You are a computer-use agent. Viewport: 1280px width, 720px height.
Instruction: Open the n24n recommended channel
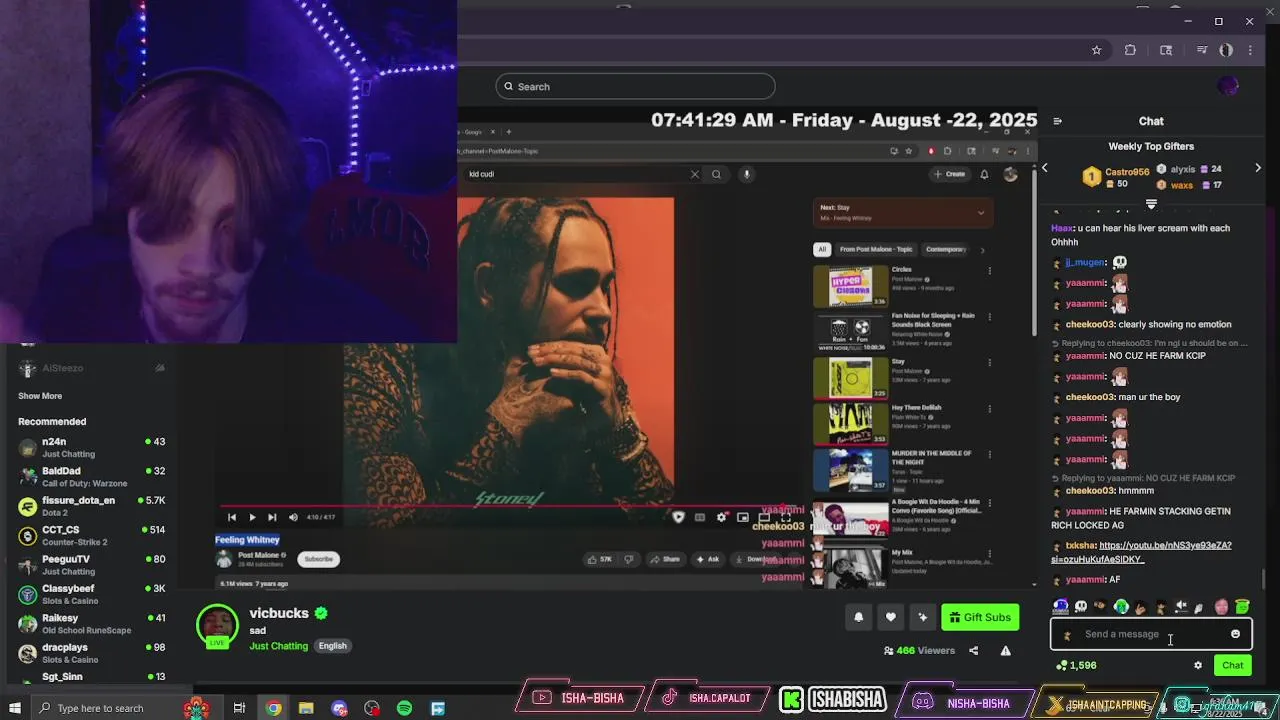pos(91,447)
